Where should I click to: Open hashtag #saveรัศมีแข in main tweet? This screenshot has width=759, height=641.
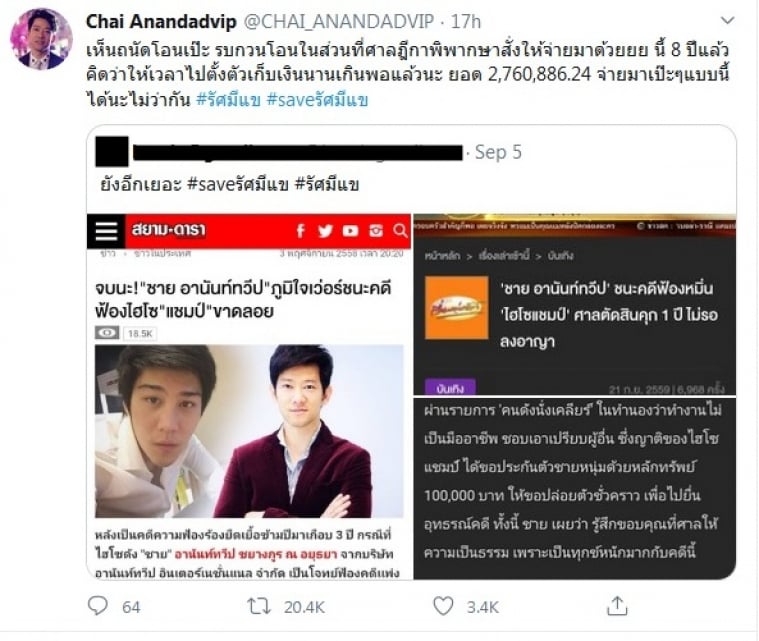tap(318, 100)
